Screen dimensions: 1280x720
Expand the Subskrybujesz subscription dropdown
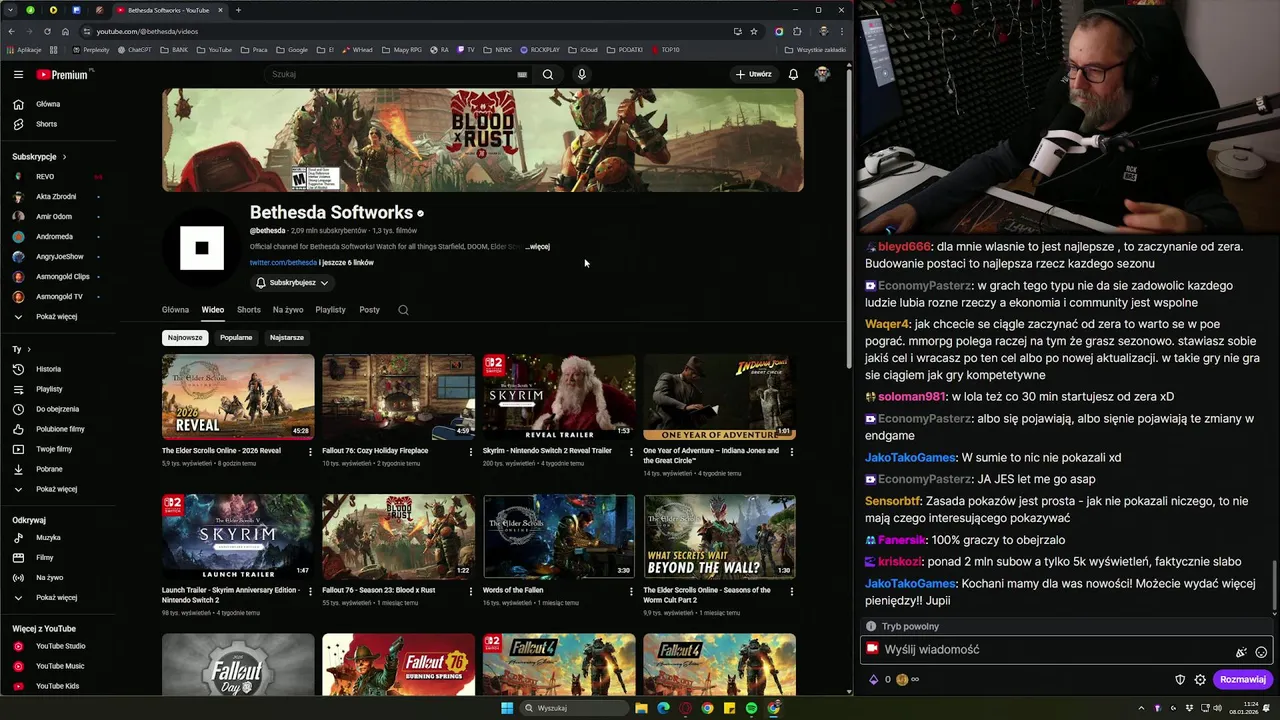[x=292, y=283]
